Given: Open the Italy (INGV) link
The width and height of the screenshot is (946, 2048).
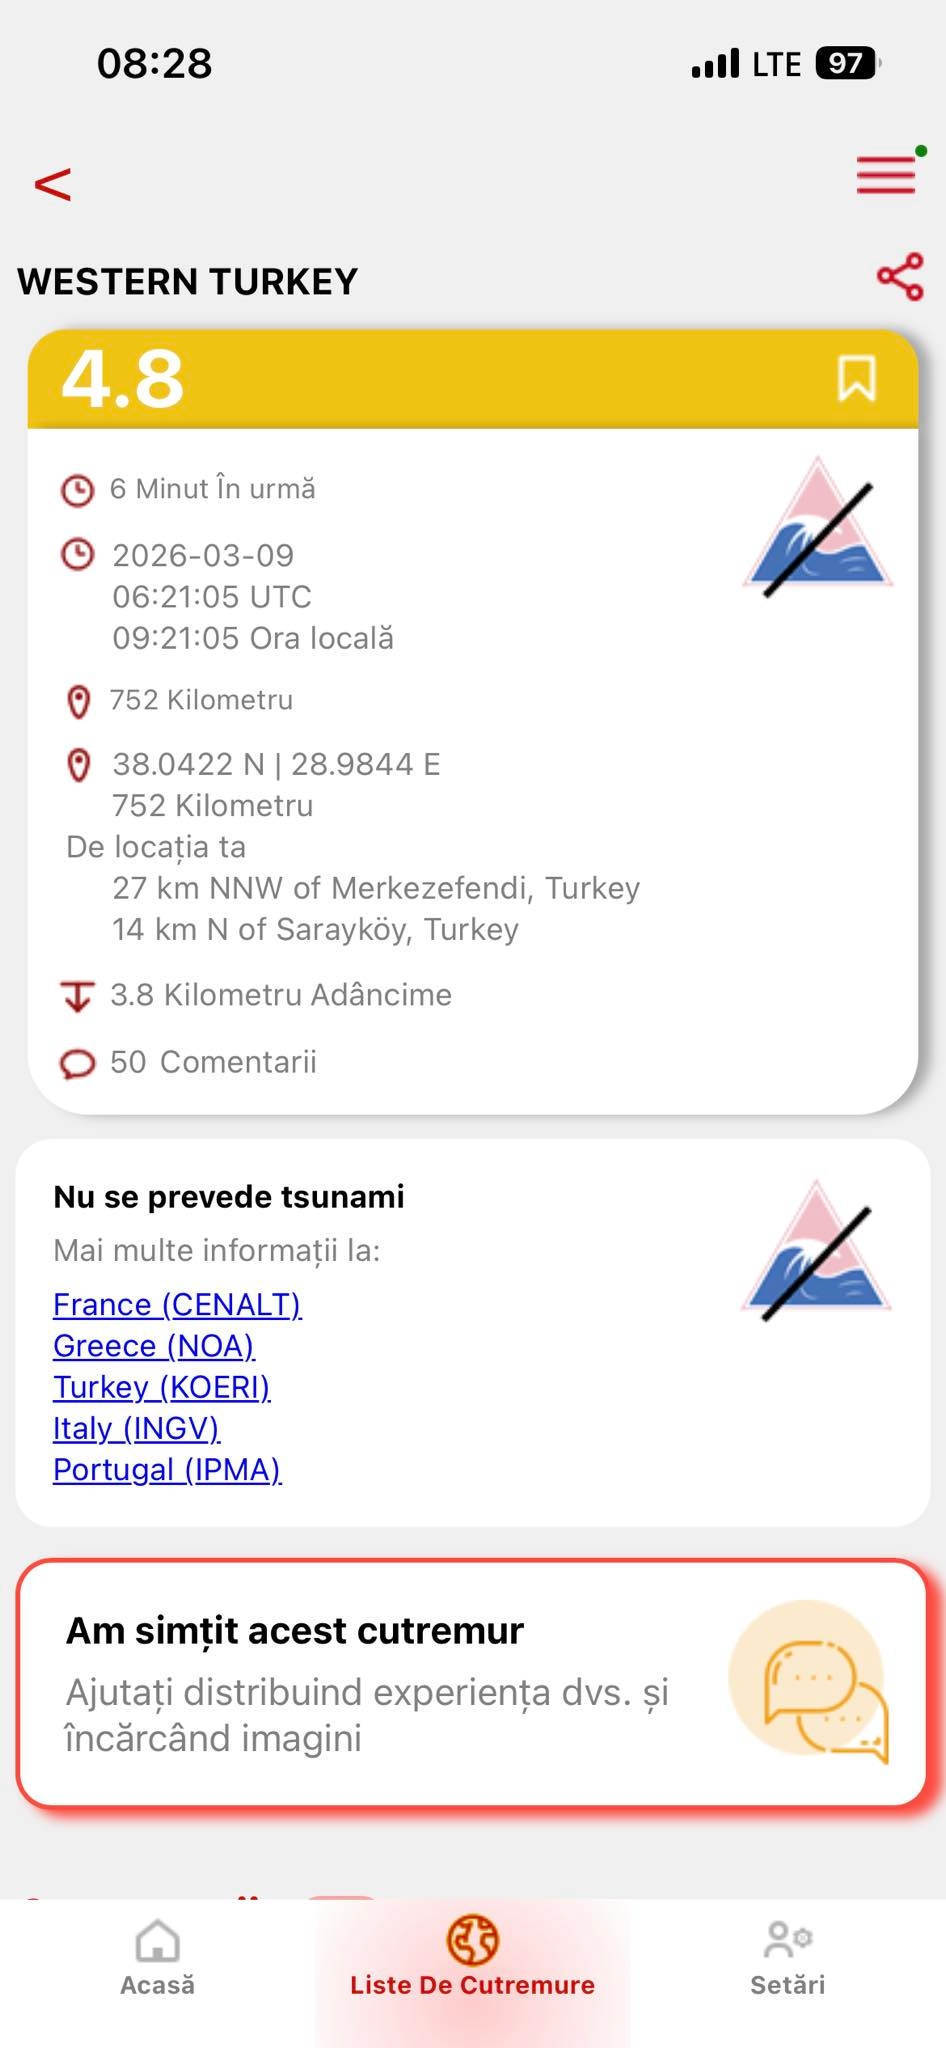Looking at the screenshot, I should (136, 1428).
